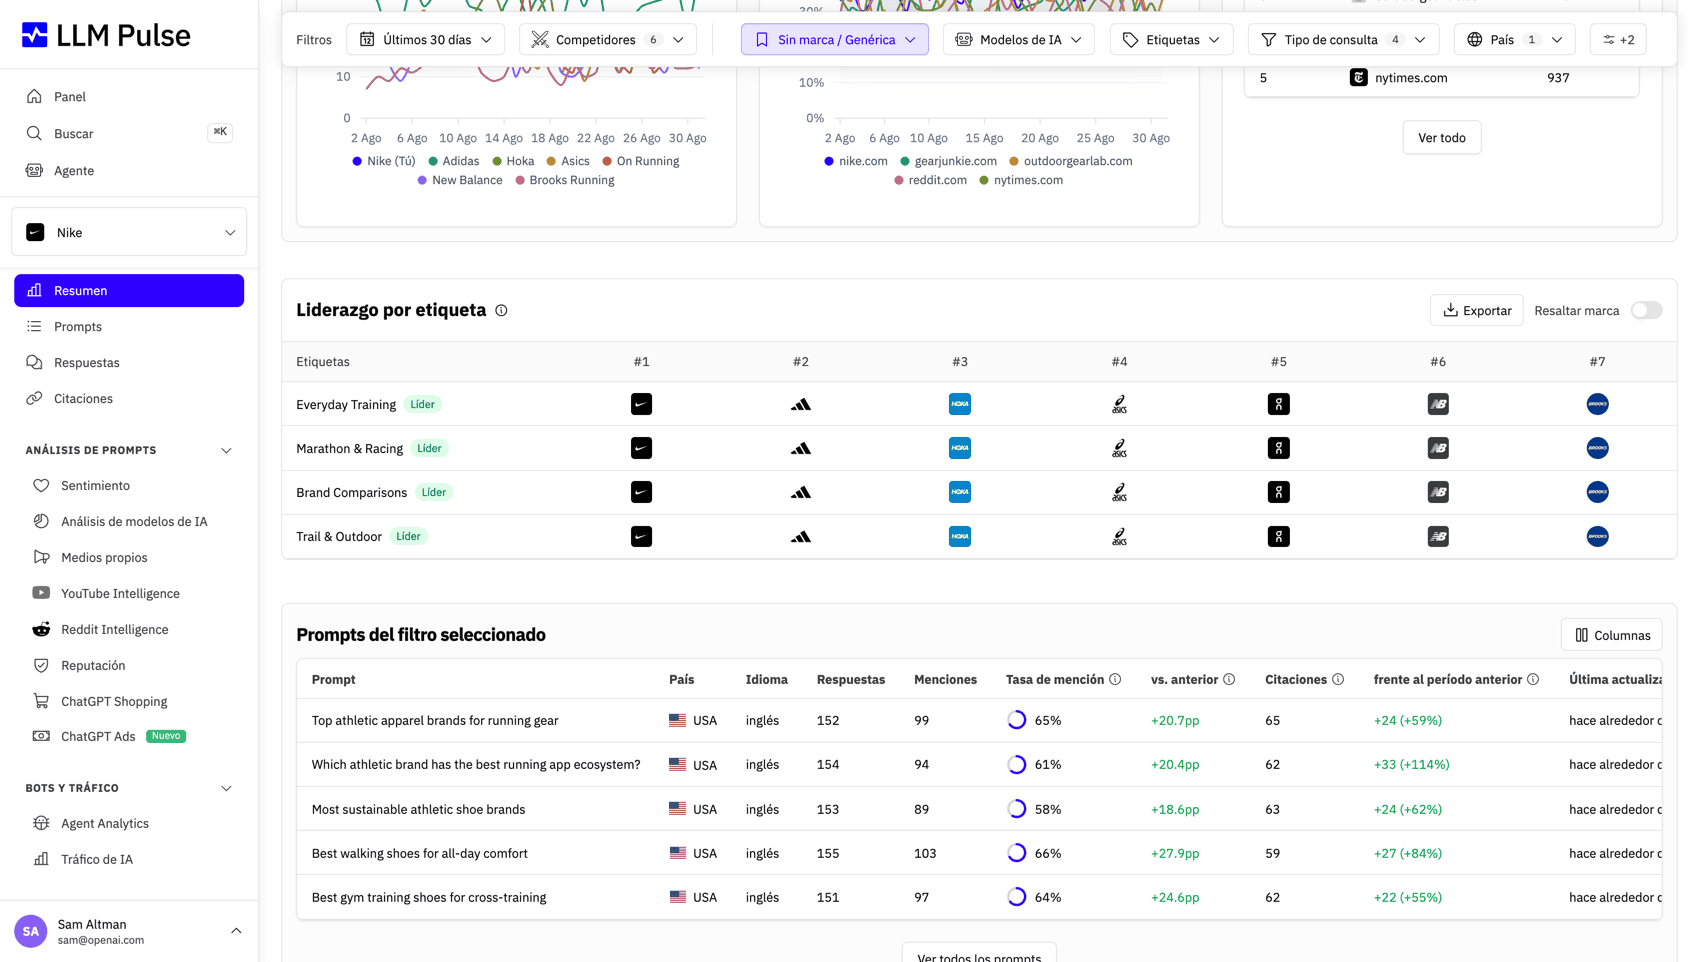Open Análisis de modelos de IA
Screen dimensions: 1700x962
[x=129, y=522]
